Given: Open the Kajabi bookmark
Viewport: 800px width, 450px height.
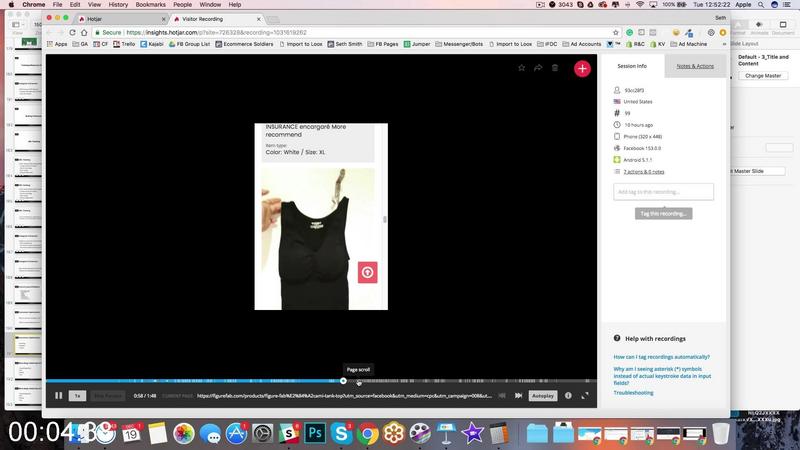Looking at the screenshot, I should pyautogui.click(x=152, y=44).
